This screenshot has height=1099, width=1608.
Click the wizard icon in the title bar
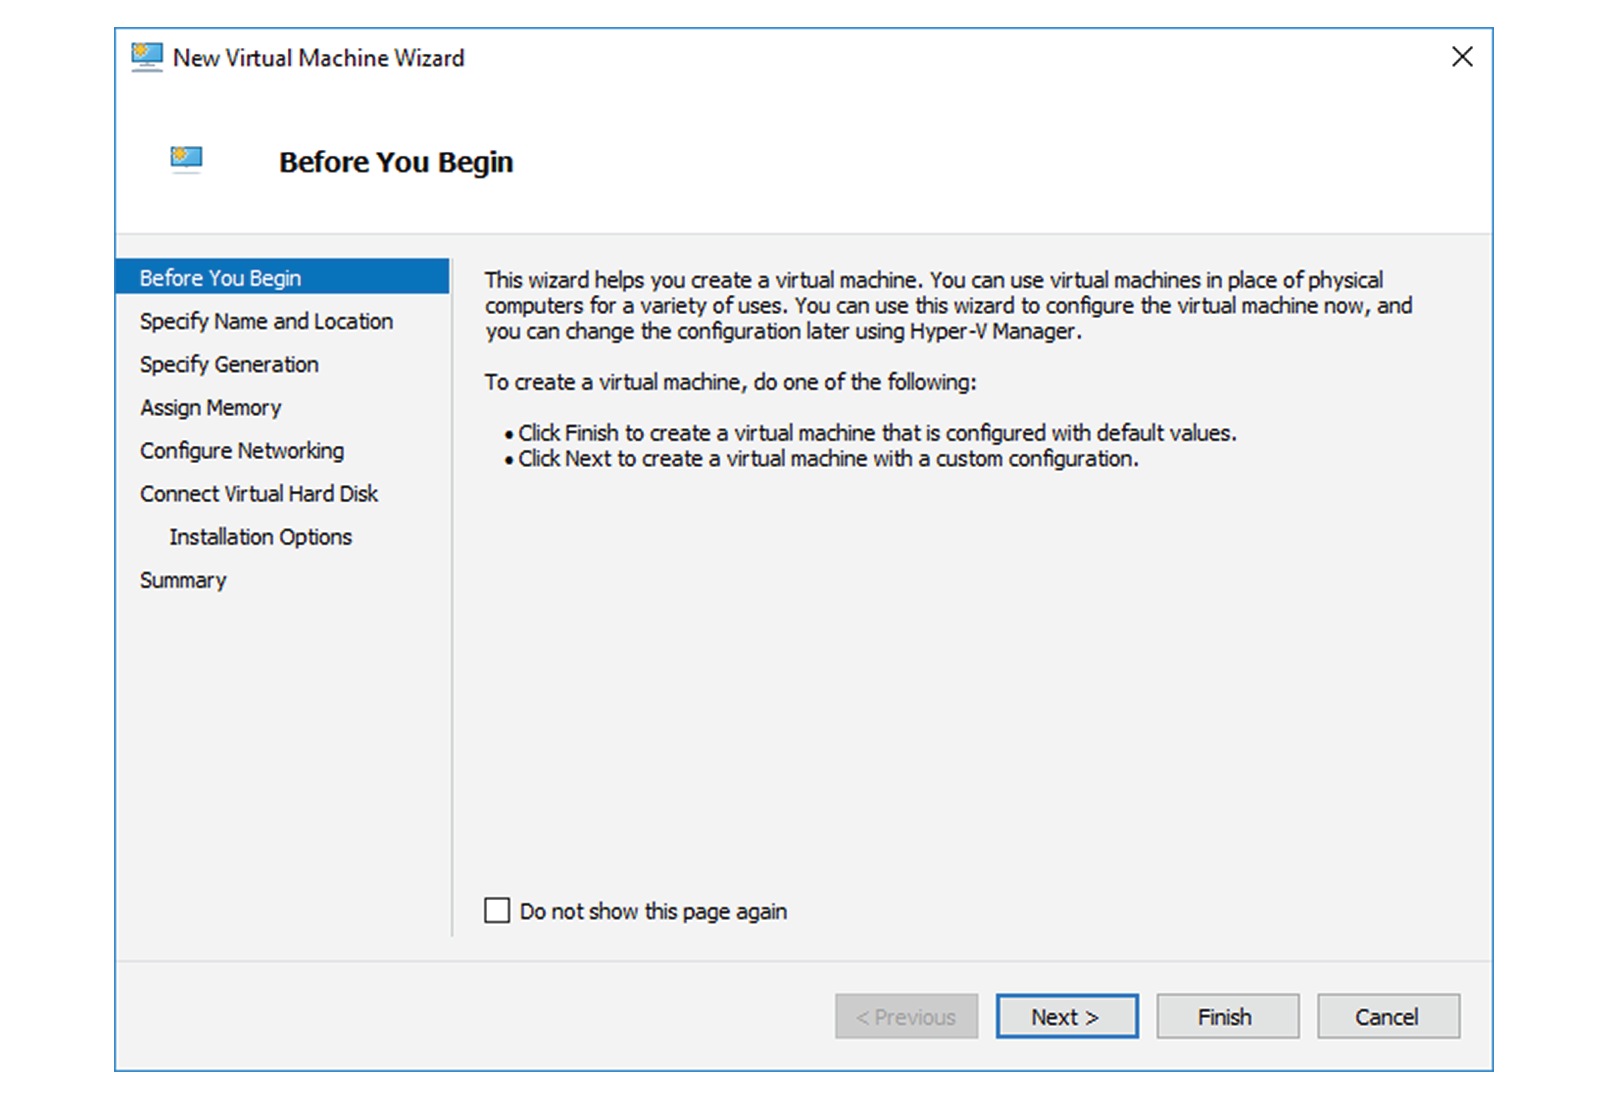point(145,57)
